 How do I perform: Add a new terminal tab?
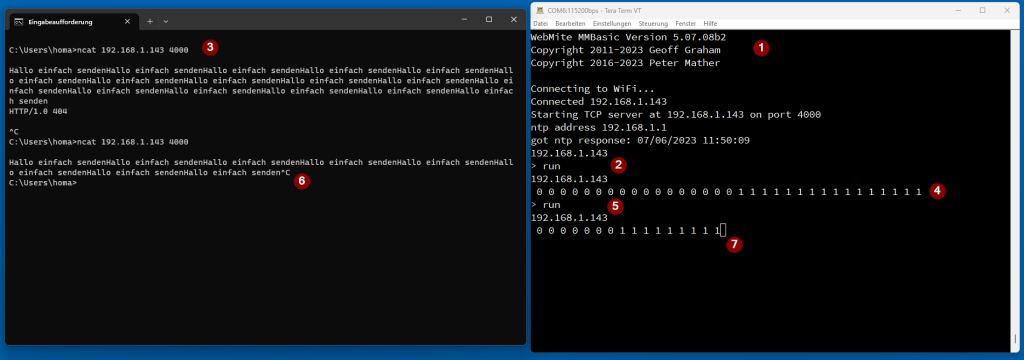point(150,21)
